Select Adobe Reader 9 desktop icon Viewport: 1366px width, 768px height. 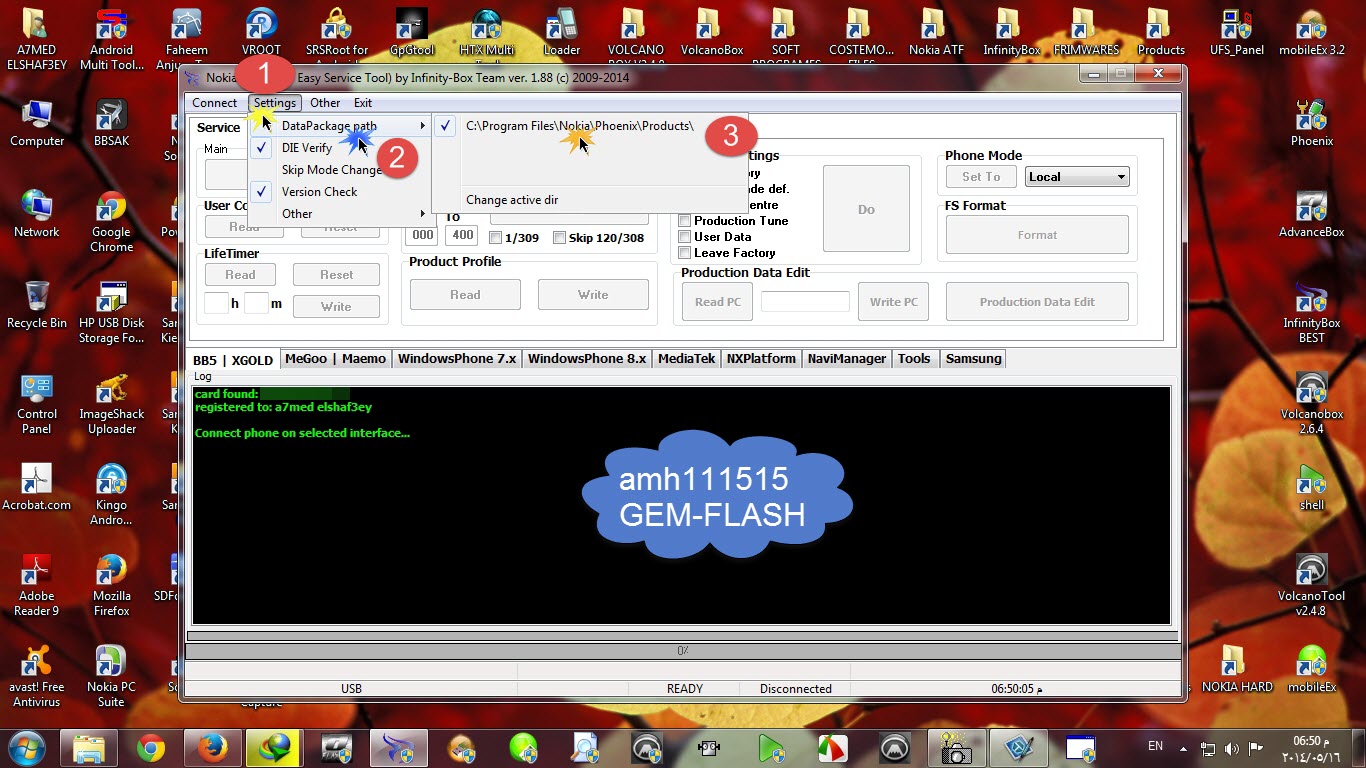point(37,586)
